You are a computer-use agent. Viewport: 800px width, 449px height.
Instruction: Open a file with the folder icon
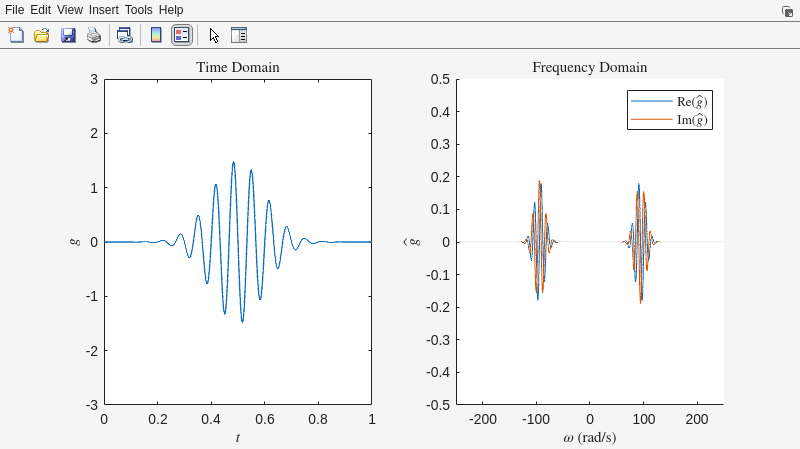tap(42, 35)
